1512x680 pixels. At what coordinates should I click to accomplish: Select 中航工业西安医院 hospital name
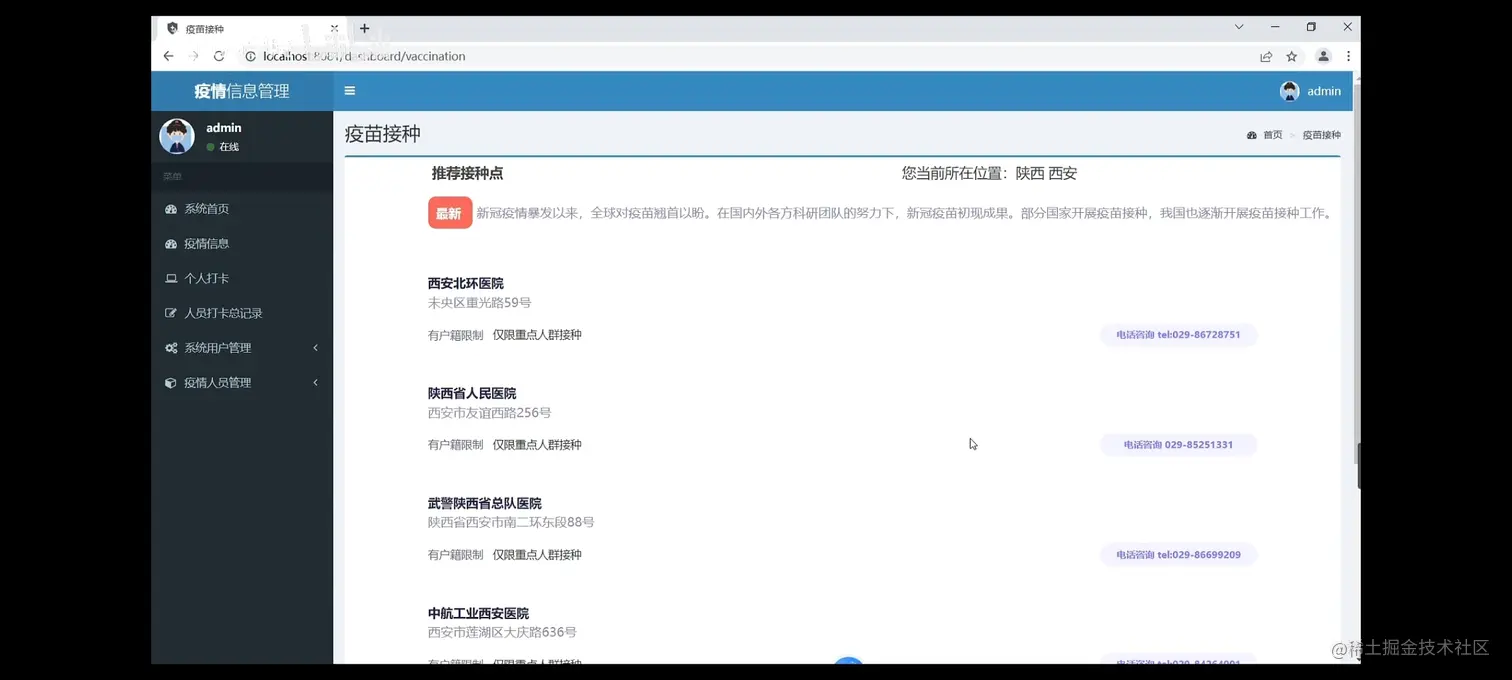pos(478,614)
